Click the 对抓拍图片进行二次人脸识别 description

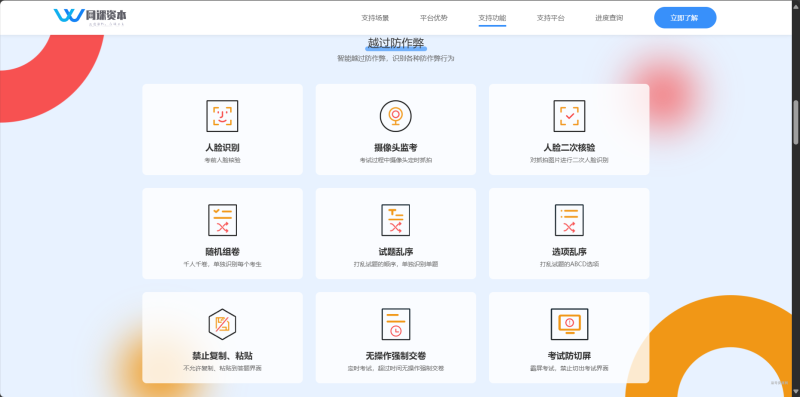click(569, 160)
